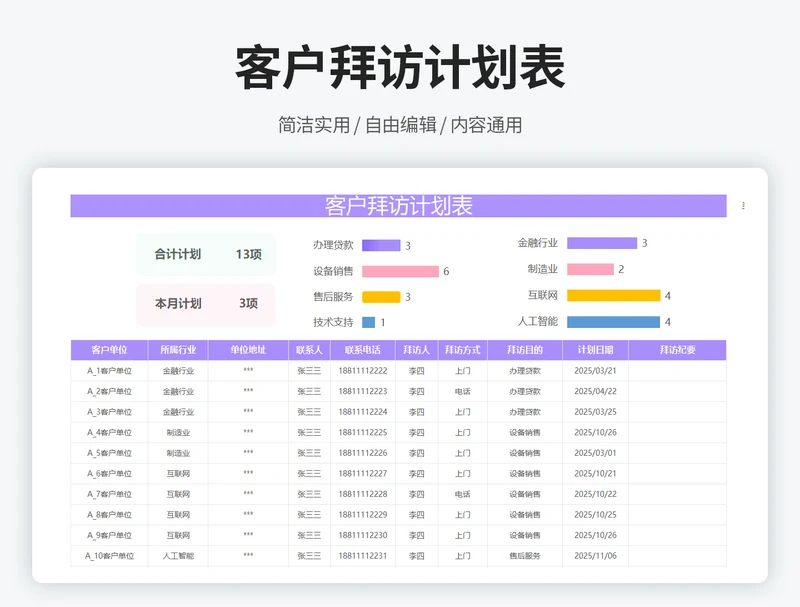Image resolution: width=800 pixels, height=607 pixels.
Task: Click 电话 in the A_2客户单位 row
Action: click(x=463, y=391)
